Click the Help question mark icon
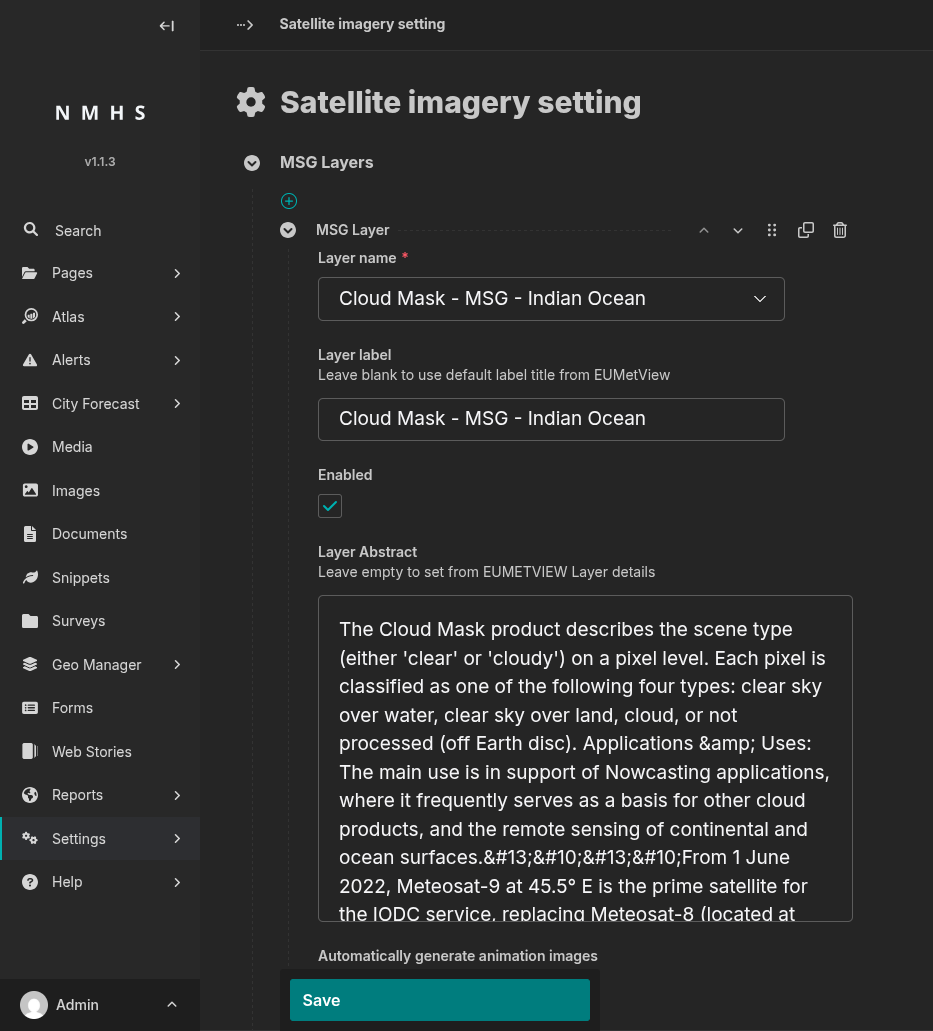Image resolution: width=933 pixels, height=1031 pixels. 30,882
